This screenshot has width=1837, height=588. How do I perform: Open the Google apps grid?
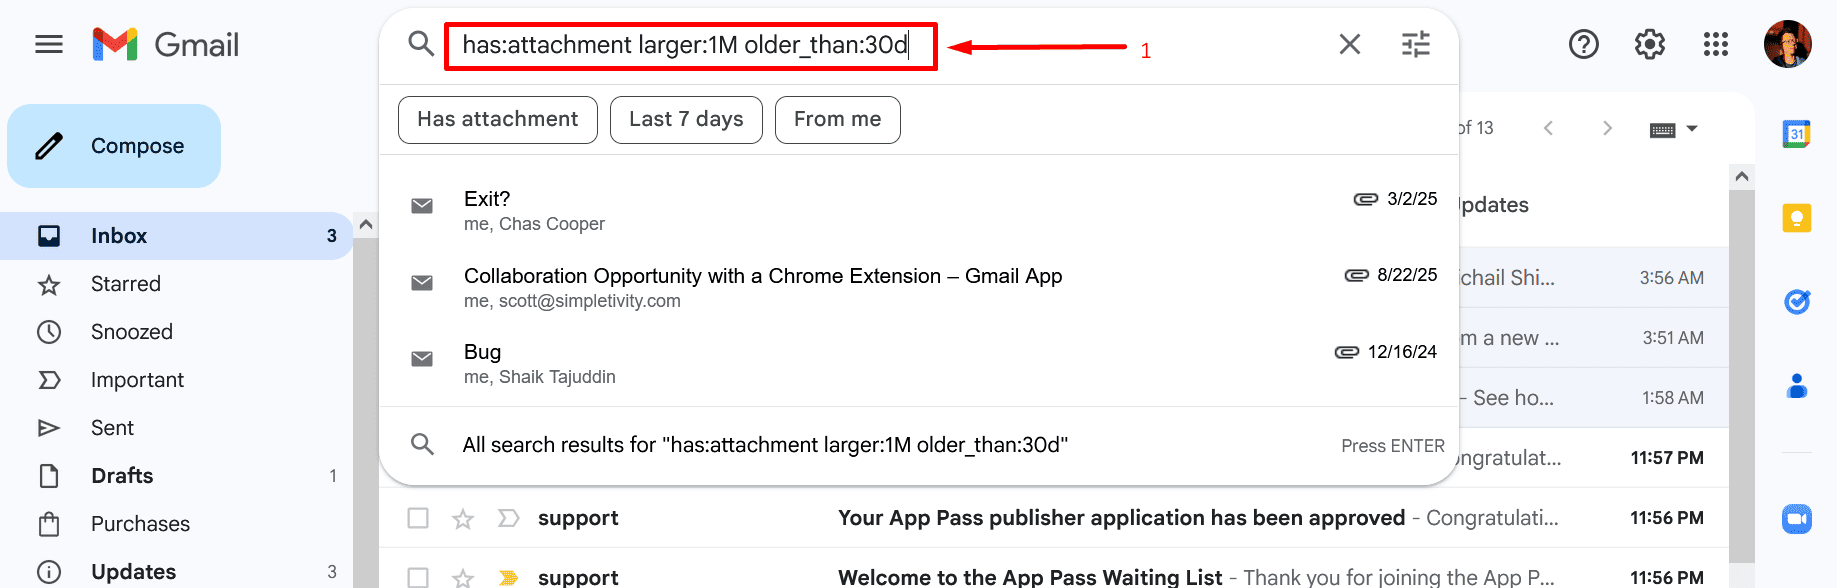(x=1716, y=44)
